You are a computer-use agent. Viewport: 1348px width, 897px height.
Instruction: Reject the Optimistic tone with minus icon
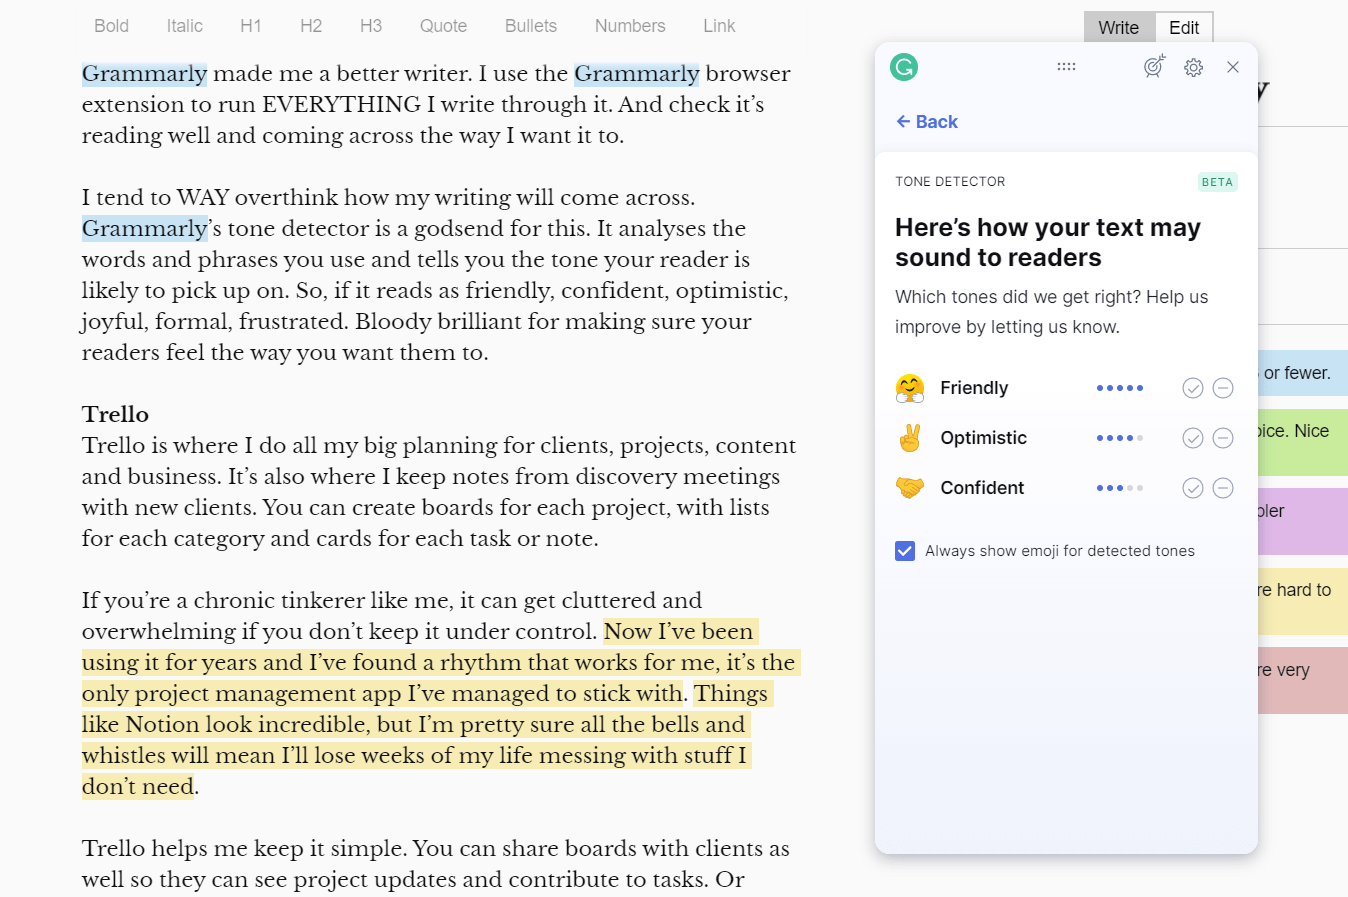tap(1223, 438)
